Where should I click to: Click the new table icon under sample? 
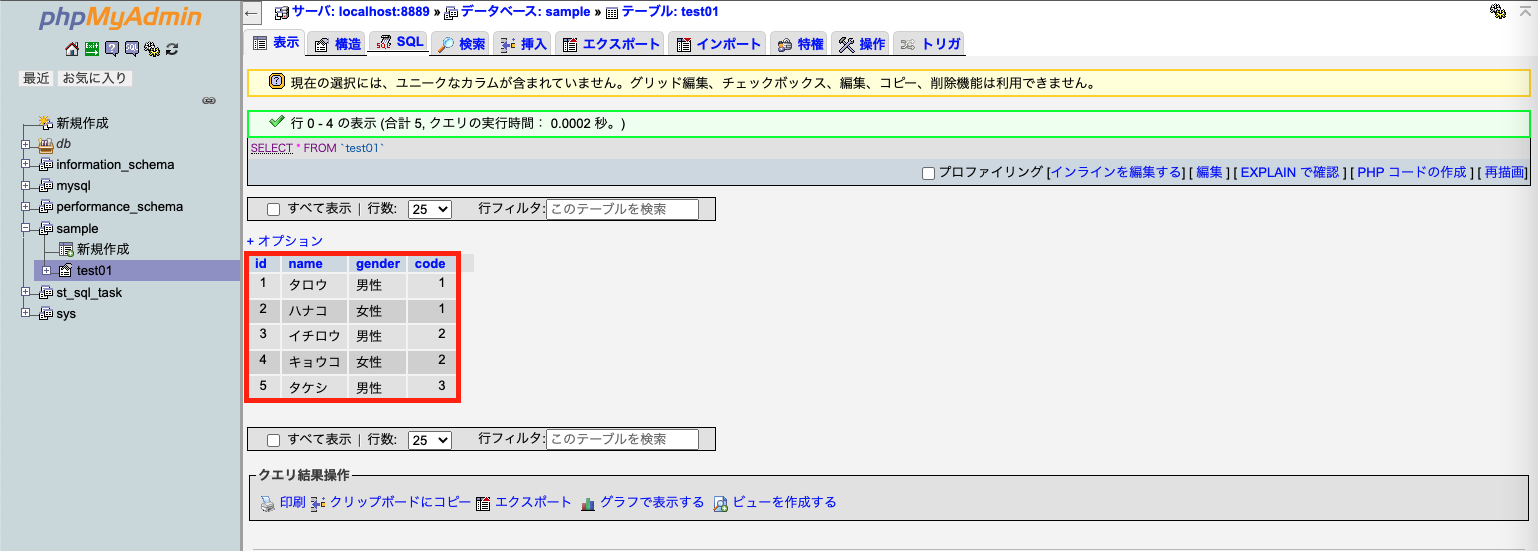[66, 249]
